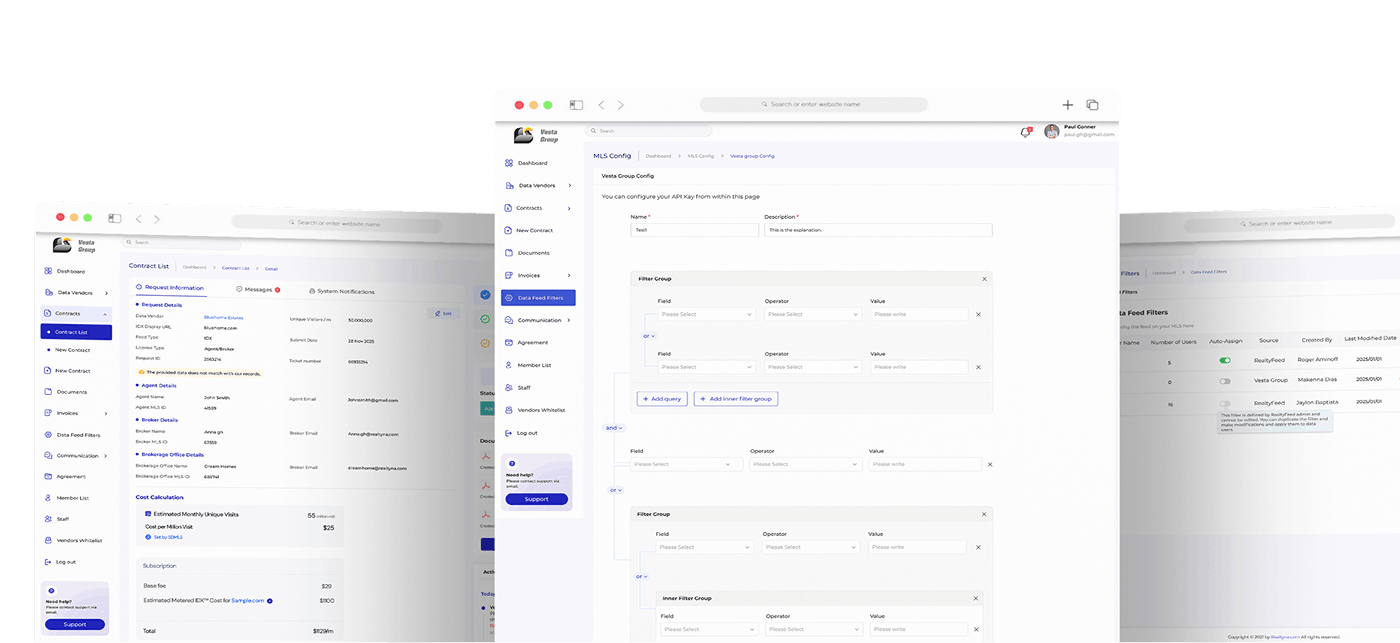This screenshot has width=1400, height=643.
Task: Open notifications bell in center window header
Action: pyautogui.click(x=1025, y=132)
